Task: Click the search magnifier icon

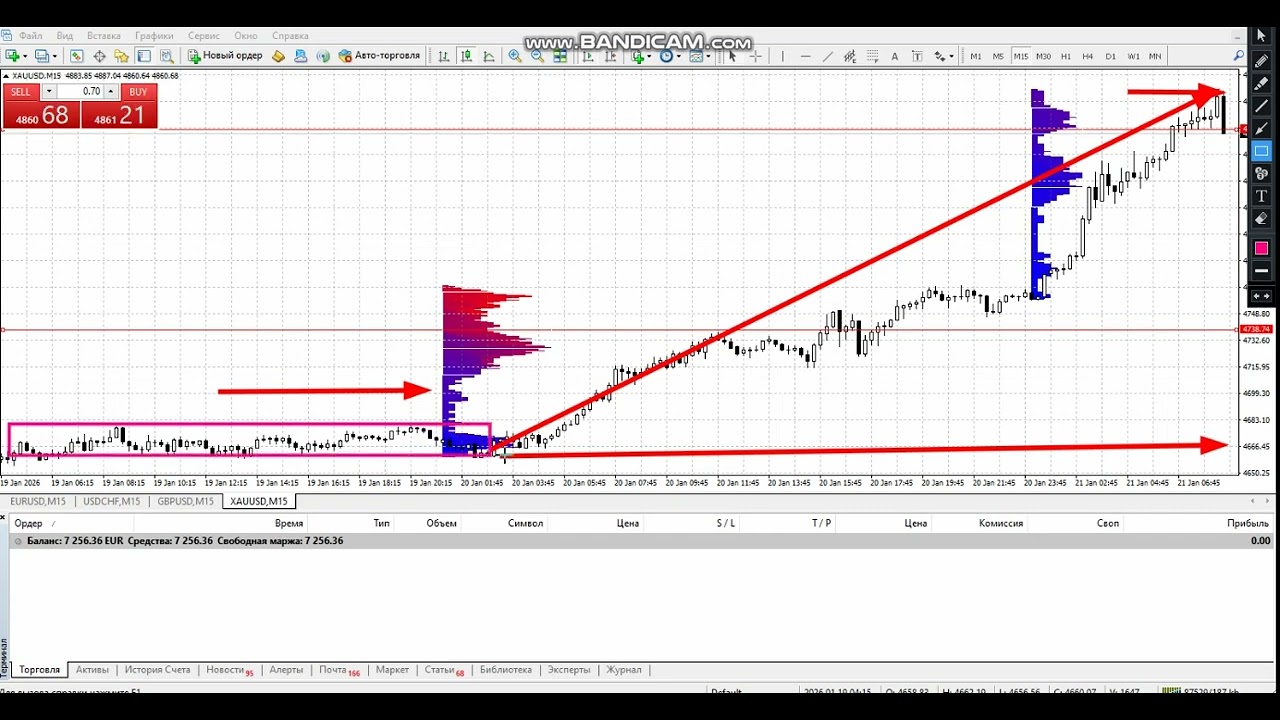Action: 1238,56
